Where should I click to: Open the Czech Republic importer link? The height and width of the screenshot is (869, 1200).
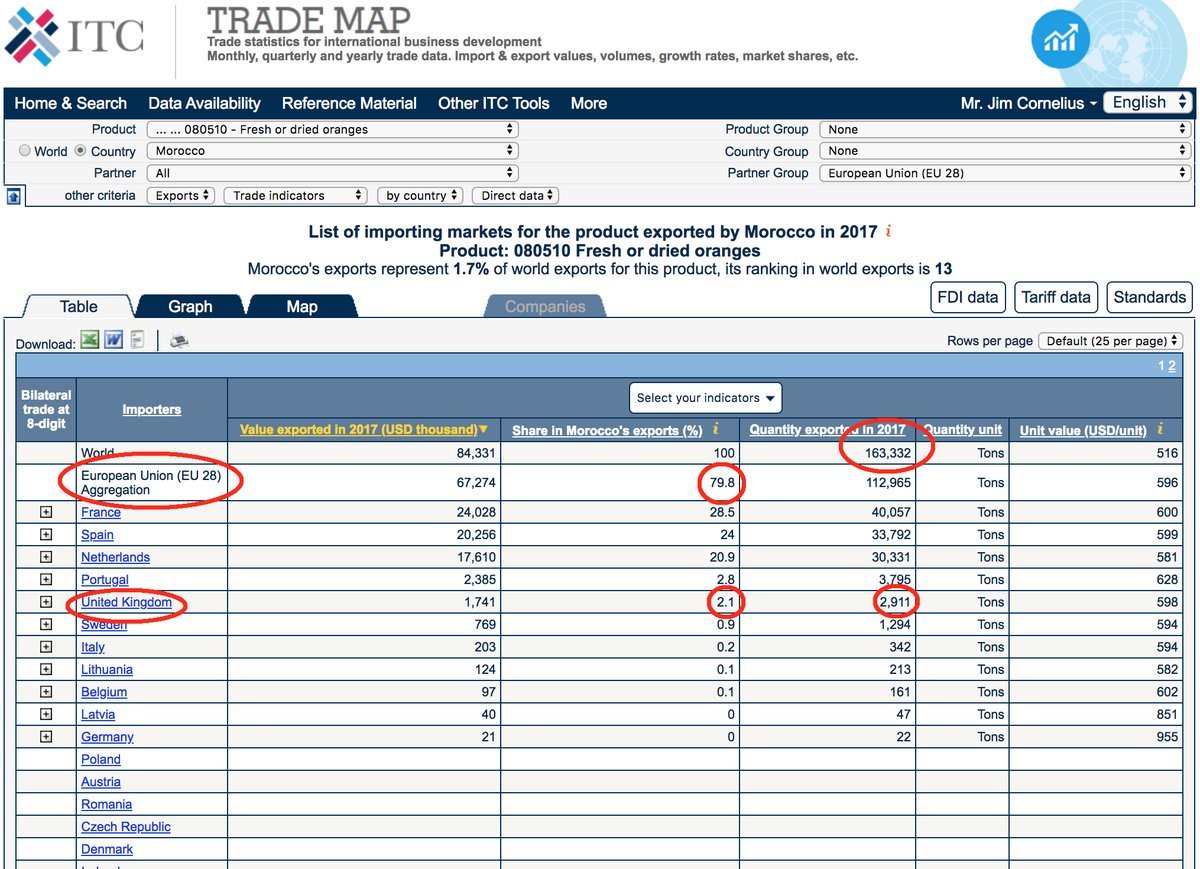click(126, 827)
